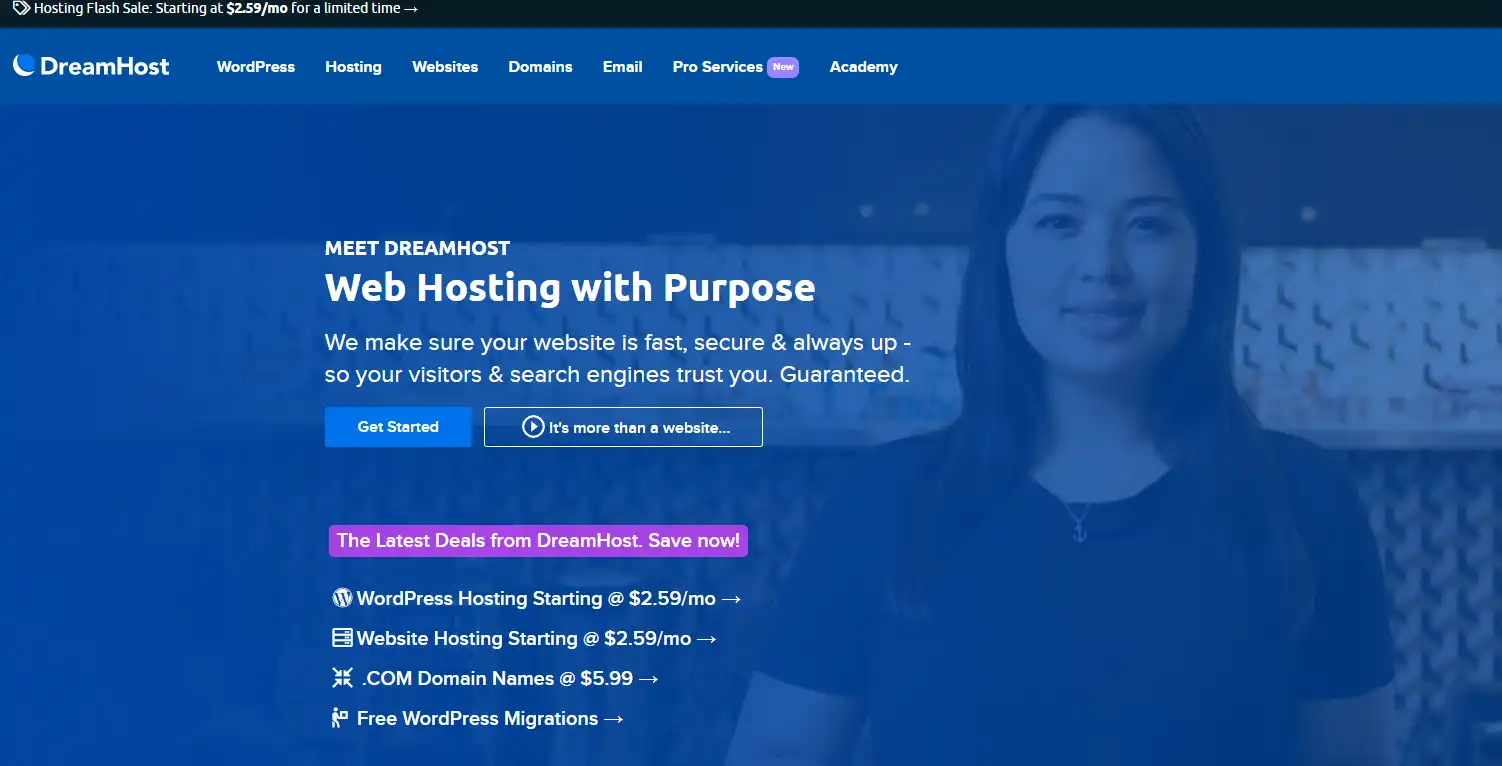
Task: Click the price tag icon in flash sale banner
Action: (21, 8)
